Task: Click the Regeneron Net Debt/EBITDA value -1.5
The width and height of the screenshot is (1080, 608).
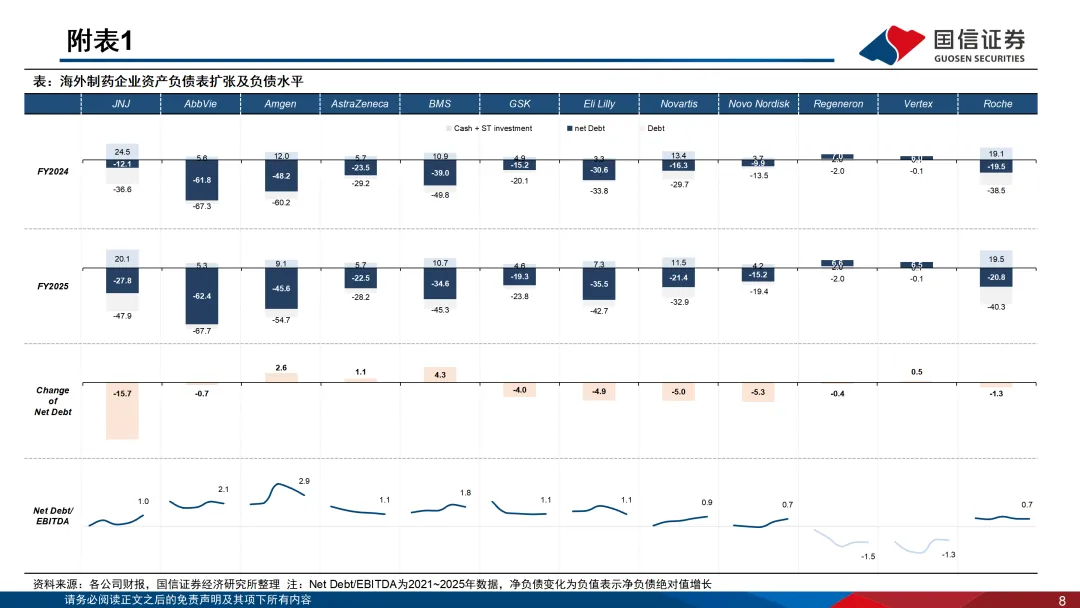Action: click(868, 556)
